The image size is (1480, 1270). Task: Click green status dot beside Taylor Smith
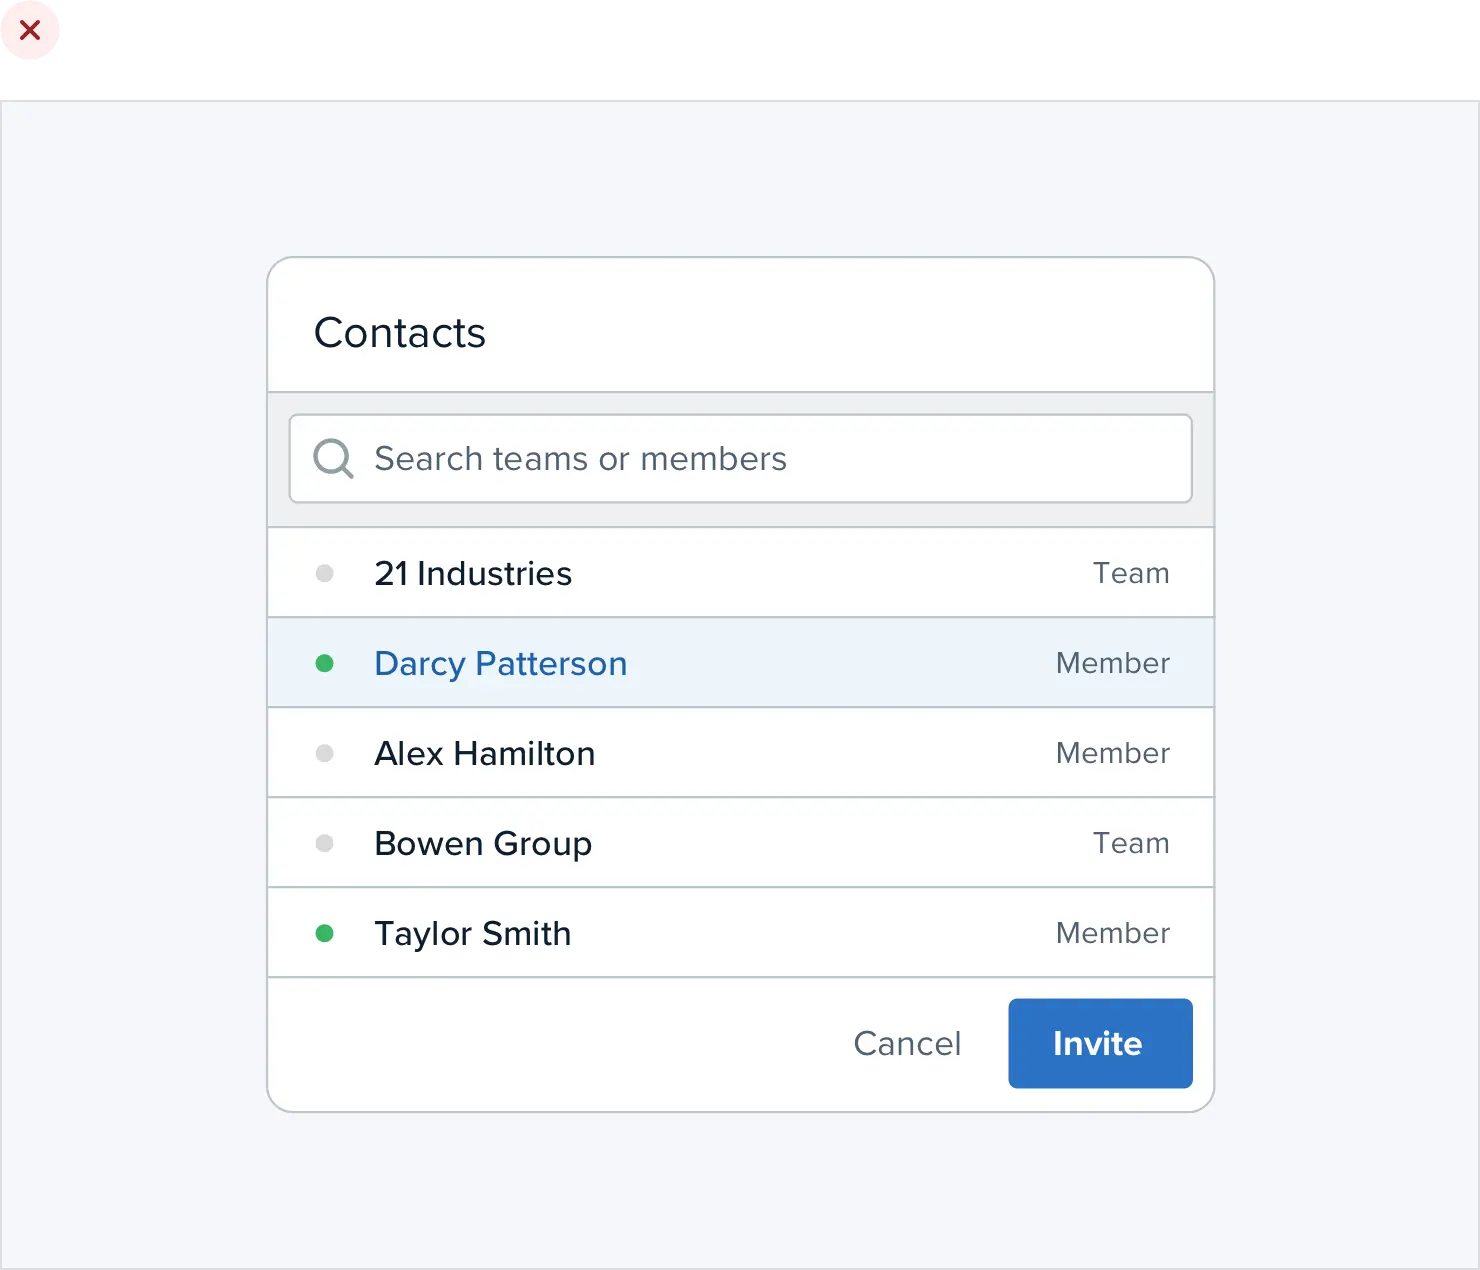click(x=324, y=933)
